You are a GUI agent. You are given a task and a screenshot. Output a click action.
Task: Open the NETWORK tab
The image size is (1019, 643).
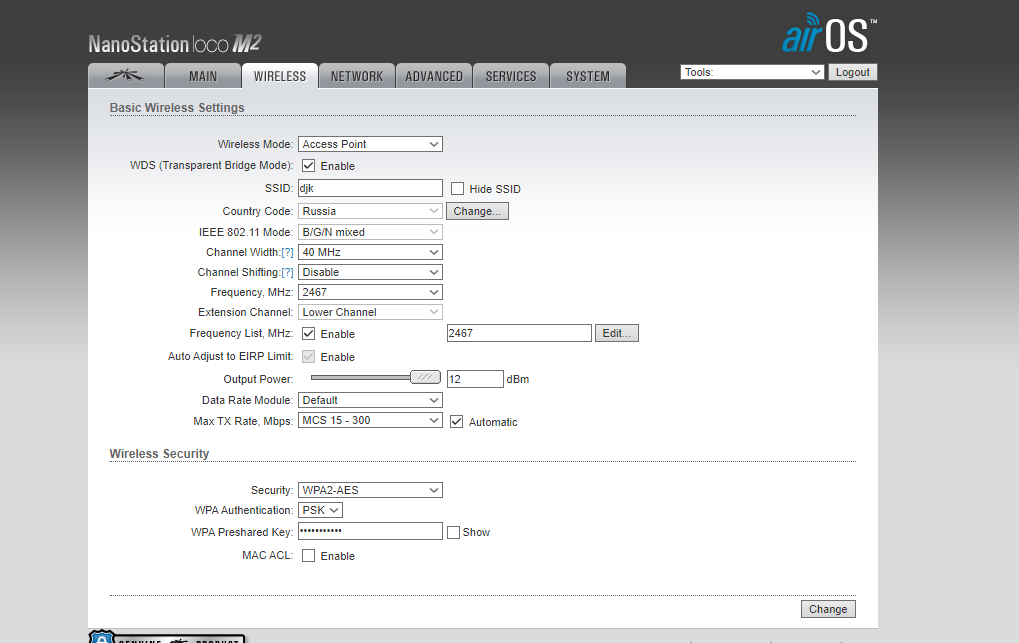coord(357,76)
